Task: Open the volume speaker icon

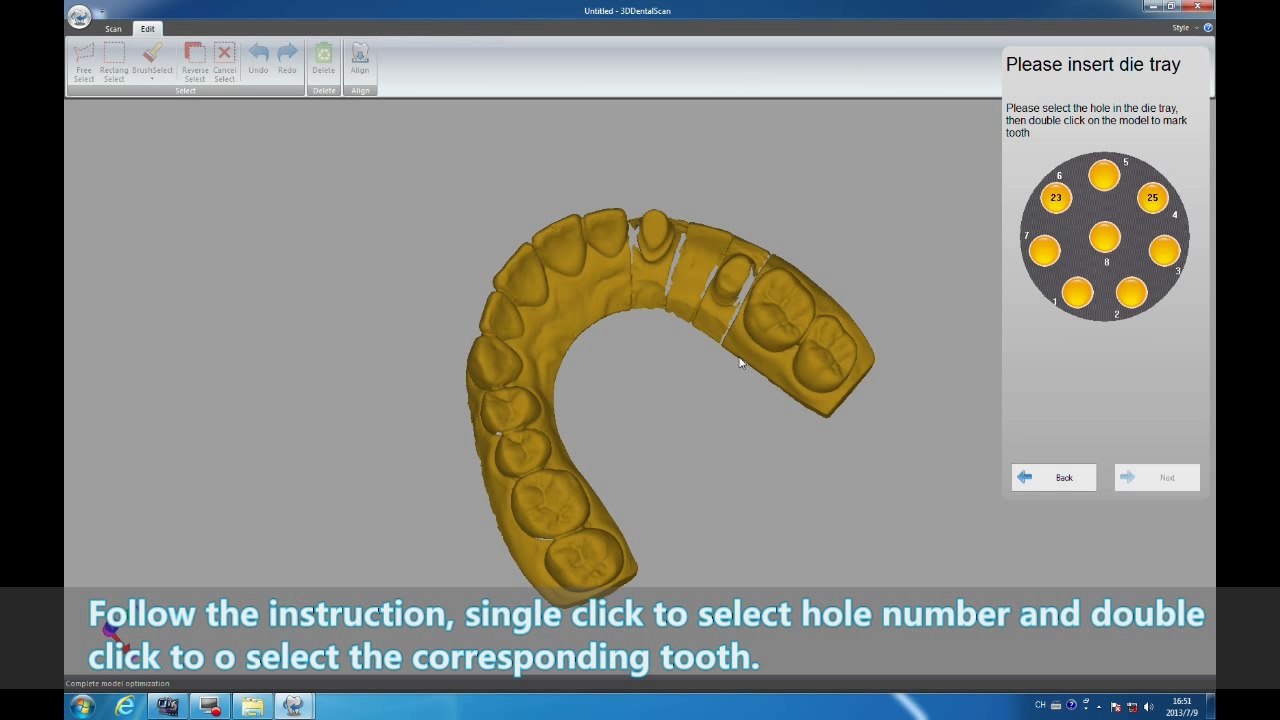Action: click(x=1148, y=707)
